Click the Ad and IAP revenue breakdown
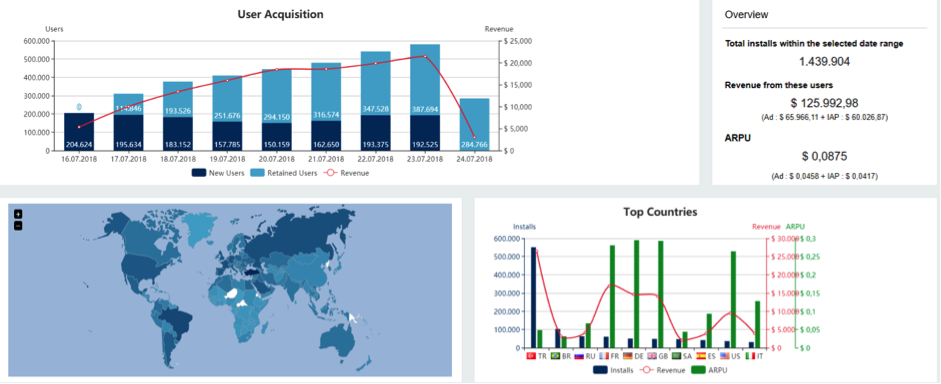This screenshot has width=941, height=384. click(824, 117)
